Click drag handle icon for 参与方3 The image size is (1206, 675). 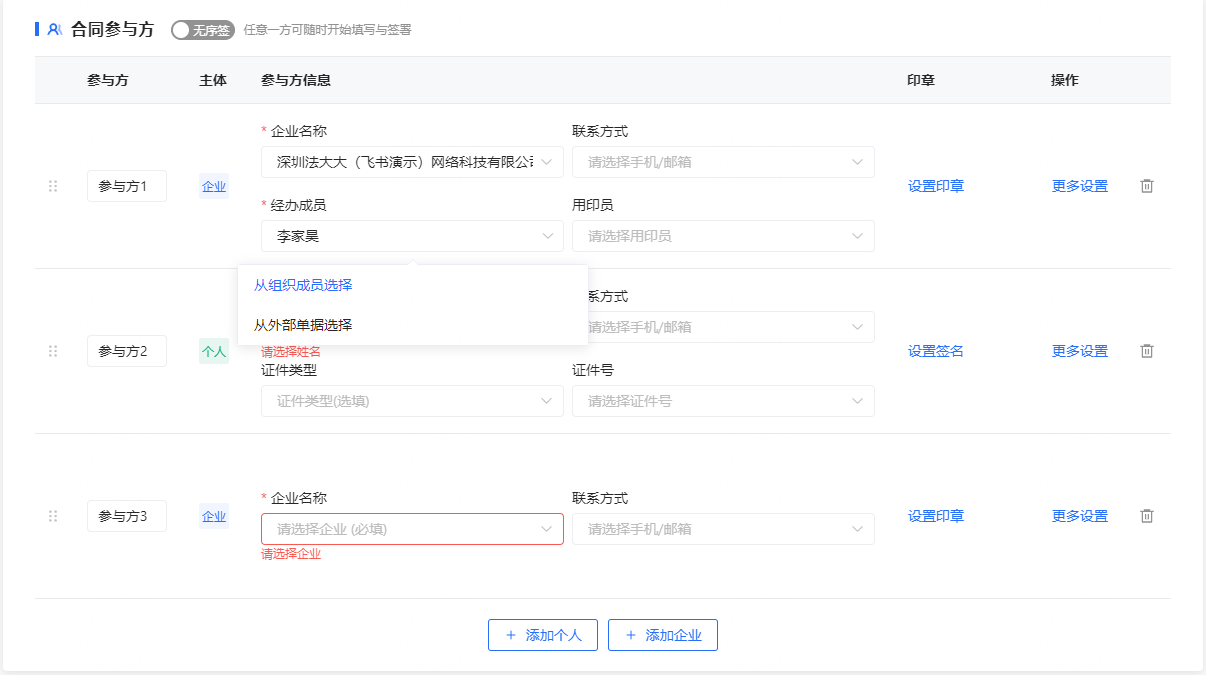pos(53,516)
